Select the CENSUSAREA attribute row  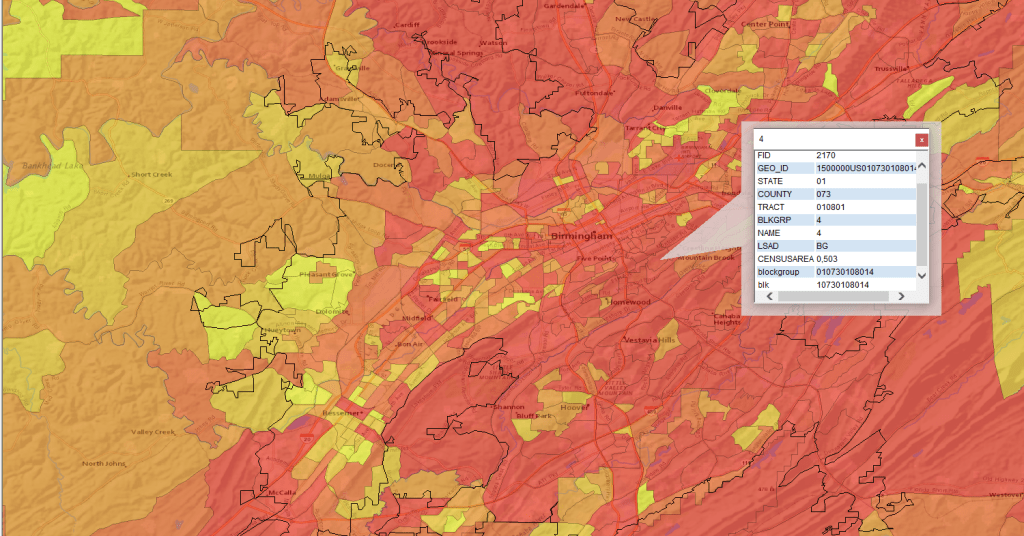834,259
